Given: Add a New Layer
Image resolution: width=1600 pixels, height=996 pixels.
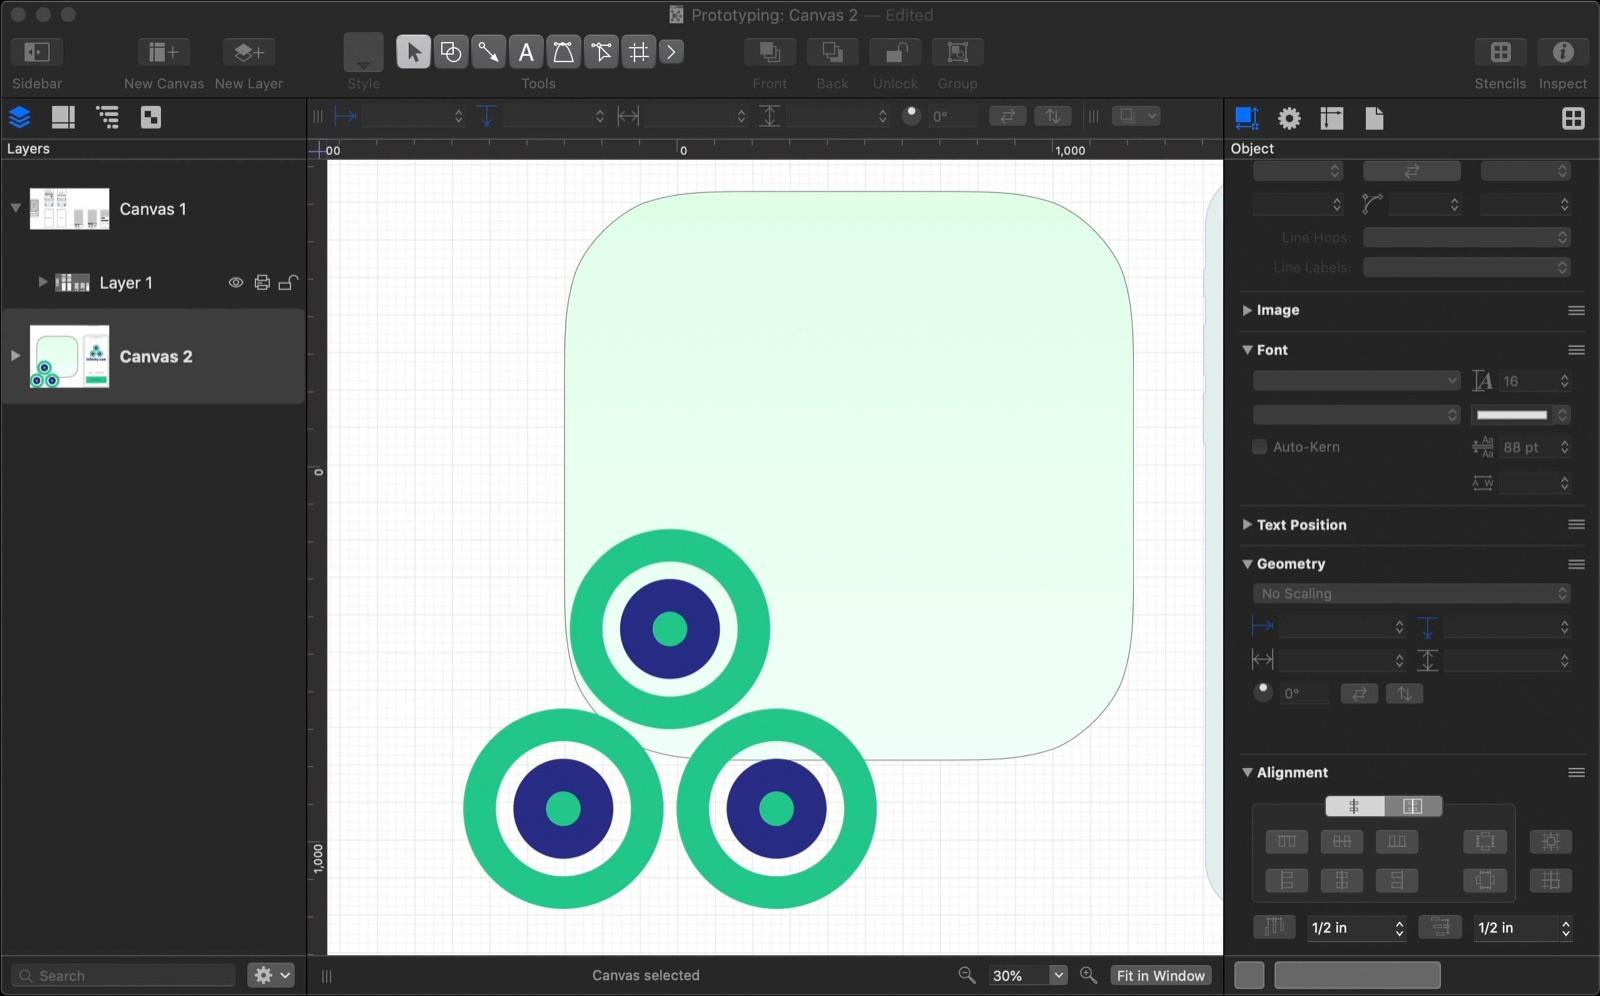Looking at the screenshot, I should click(248, 52).
